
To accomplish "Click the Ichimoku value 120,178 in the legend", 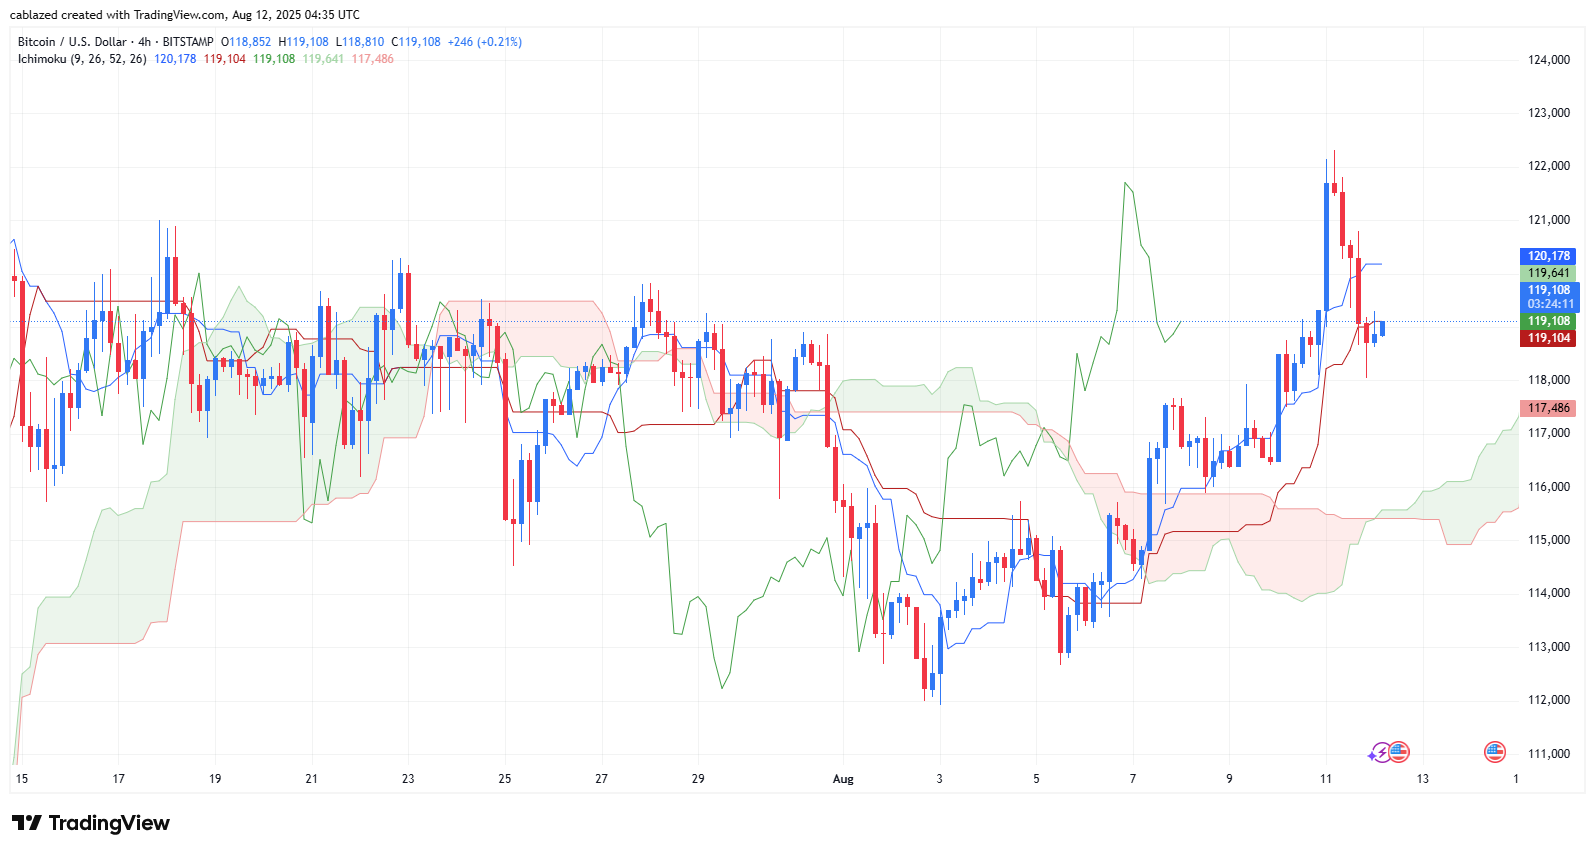I will [175, 59].
